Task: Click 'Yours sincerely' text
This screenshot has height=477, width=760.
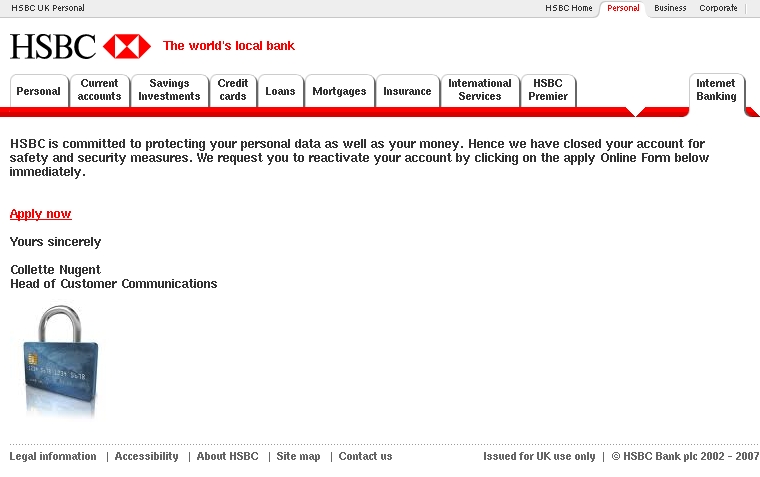Action: pyautogui.click(x=56, y=242)
